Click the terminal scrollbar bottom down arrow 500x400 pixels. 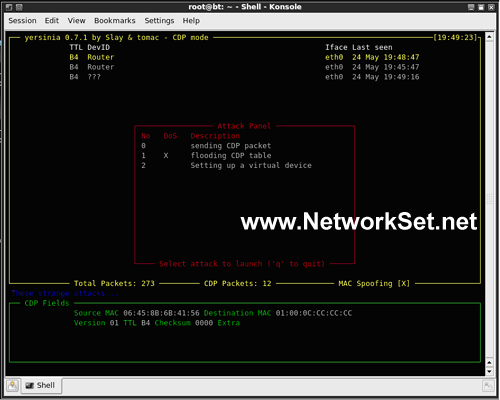[x=489, y=371]
